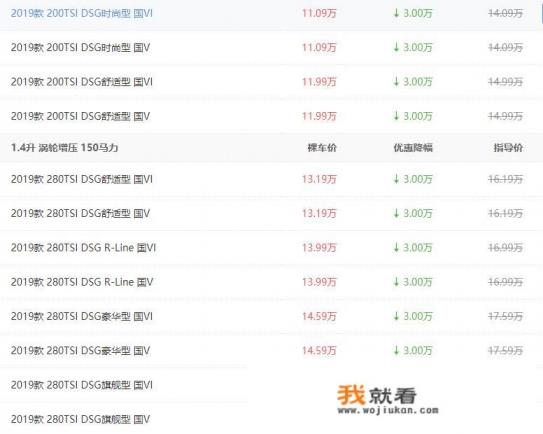This screenshot has height=434, width=543.
Task: Click the 指导价 column header
Action: tap(508, 148)
